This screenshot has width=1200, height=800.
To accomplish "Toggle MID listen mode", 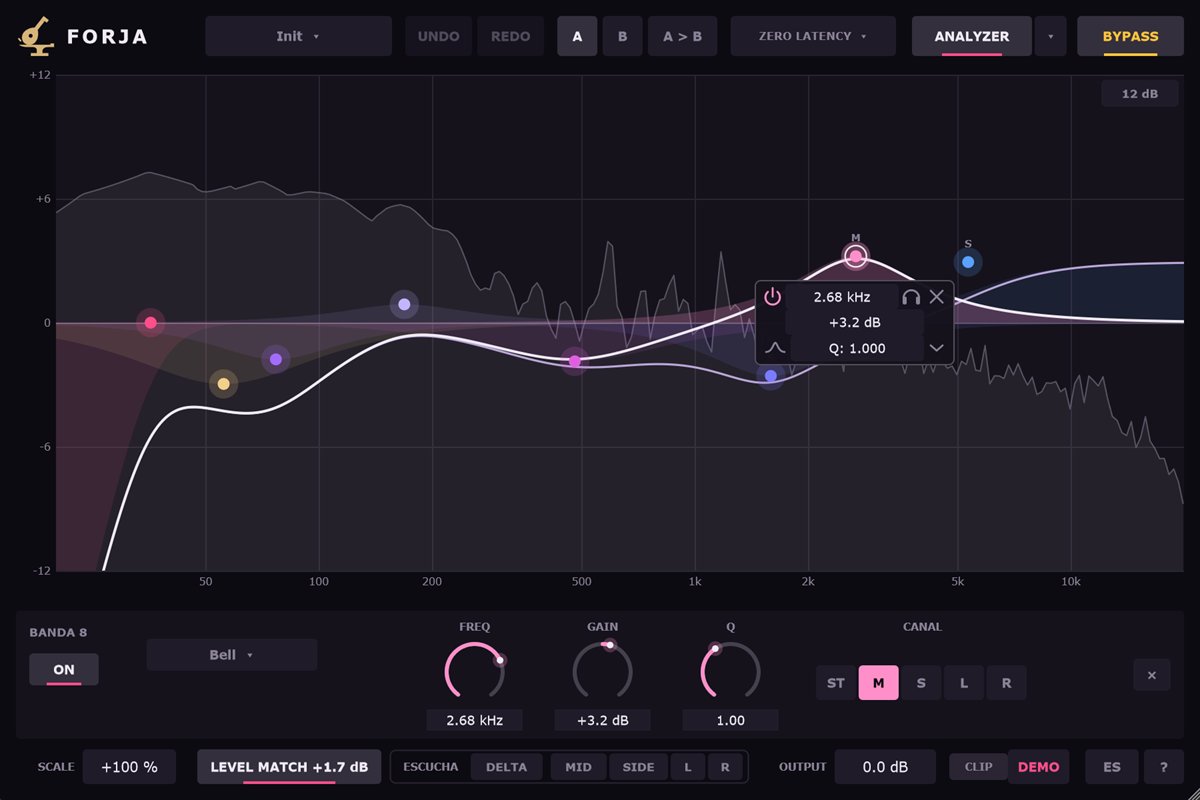I will pyautogui.click(x=578, y=767).
